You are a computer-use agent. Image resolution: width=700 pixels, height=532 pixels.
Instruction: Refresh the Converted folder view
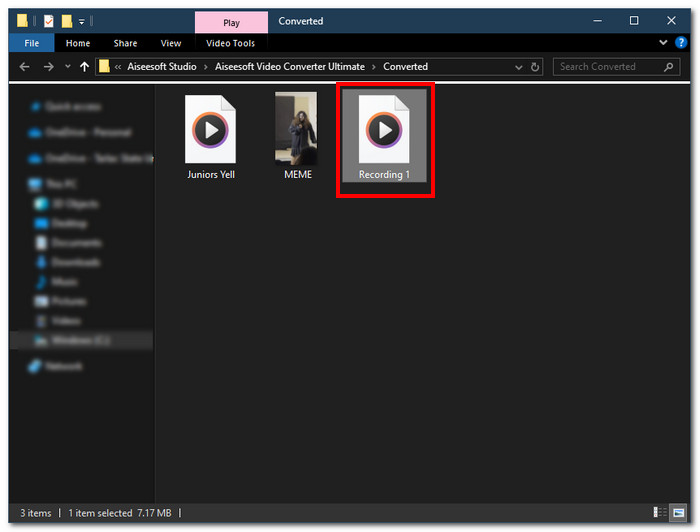[535, 67]
